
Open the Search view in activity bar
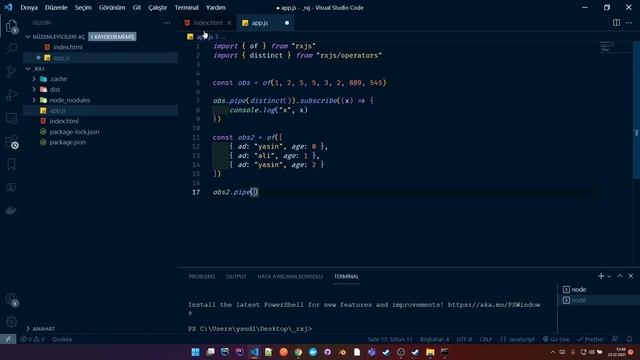11,48
